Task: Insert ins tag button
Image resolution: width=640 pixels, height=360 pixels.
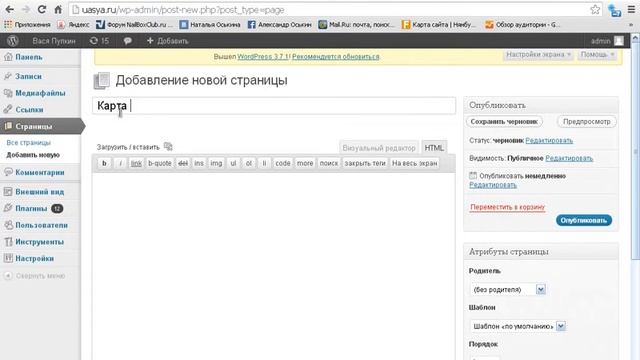Action: [x=199, y=163]
